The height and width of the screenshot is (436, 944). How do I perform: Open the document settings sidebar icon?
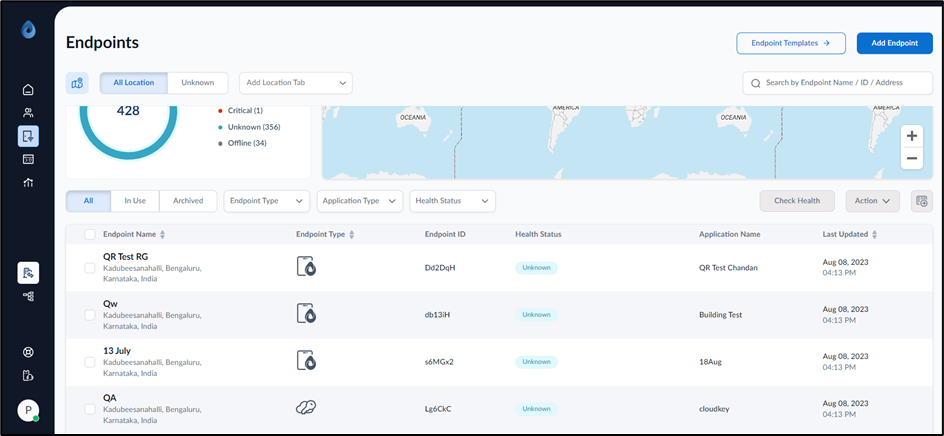pyautogui.click(x=28, y=273)
